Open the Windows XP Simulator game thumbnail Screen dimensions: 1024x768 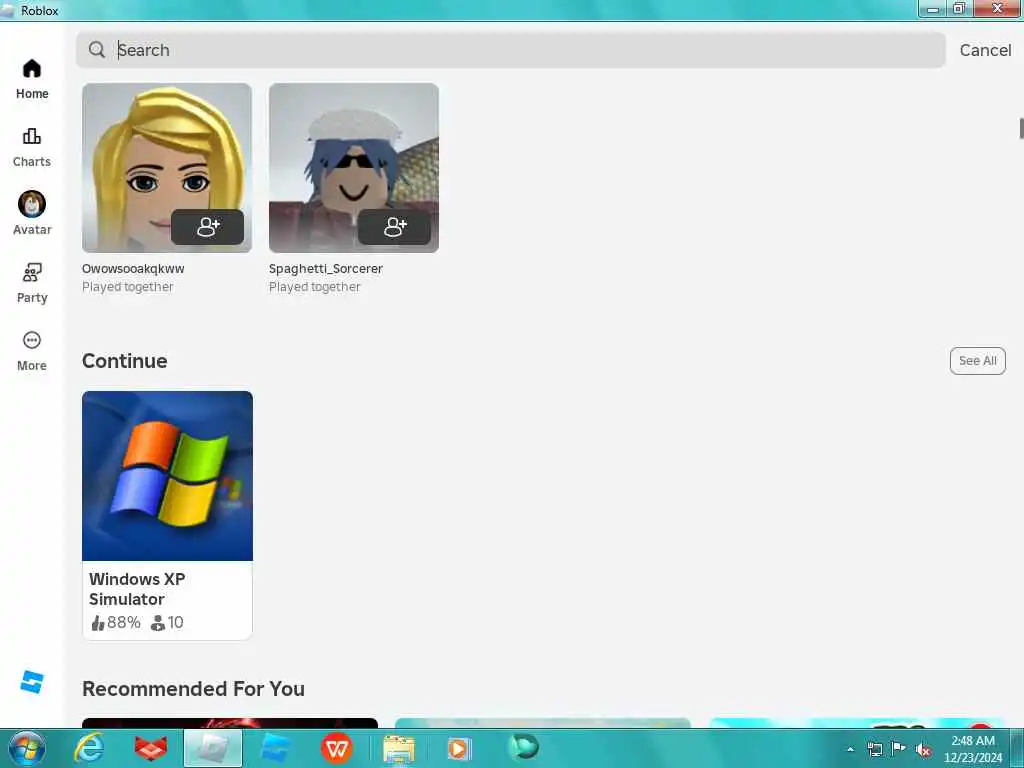[167, 476]
